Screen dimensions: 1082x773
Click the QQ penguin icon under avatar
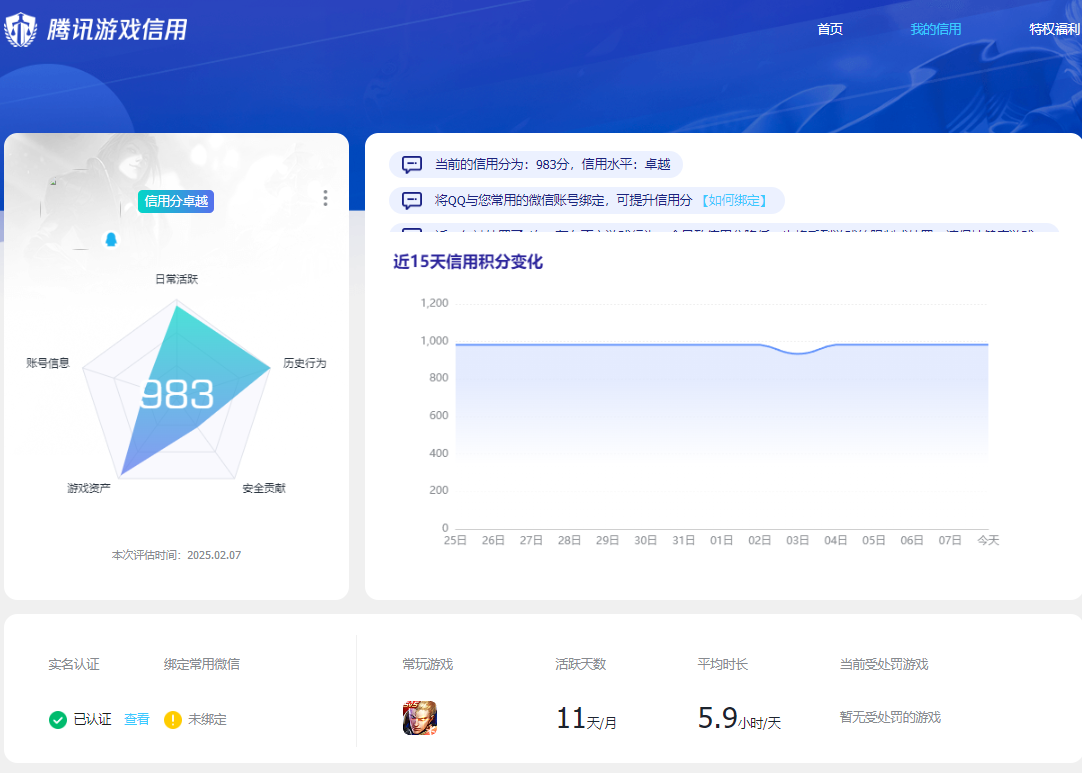(x=110, y=239)
